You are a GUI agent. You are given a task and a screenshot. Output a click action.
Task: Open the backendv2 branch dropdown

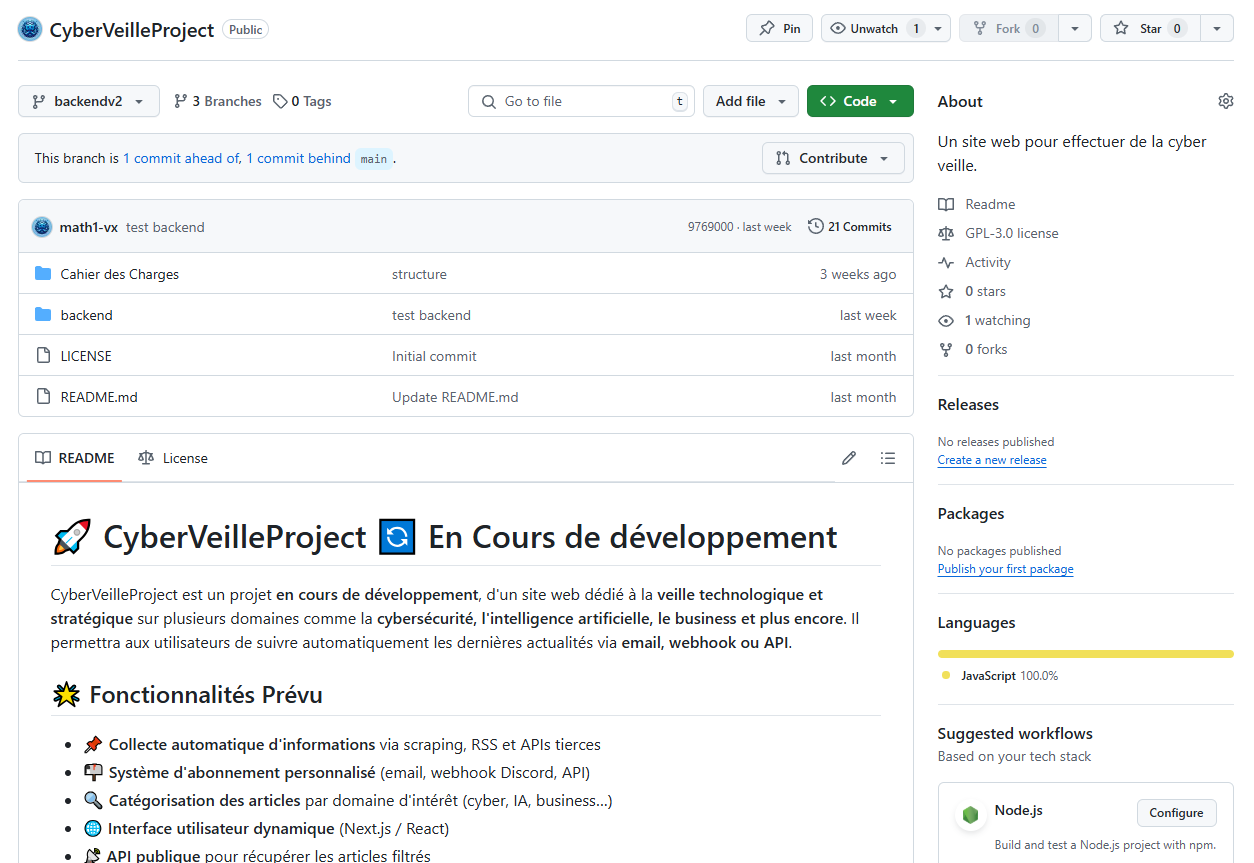point(88,101)
